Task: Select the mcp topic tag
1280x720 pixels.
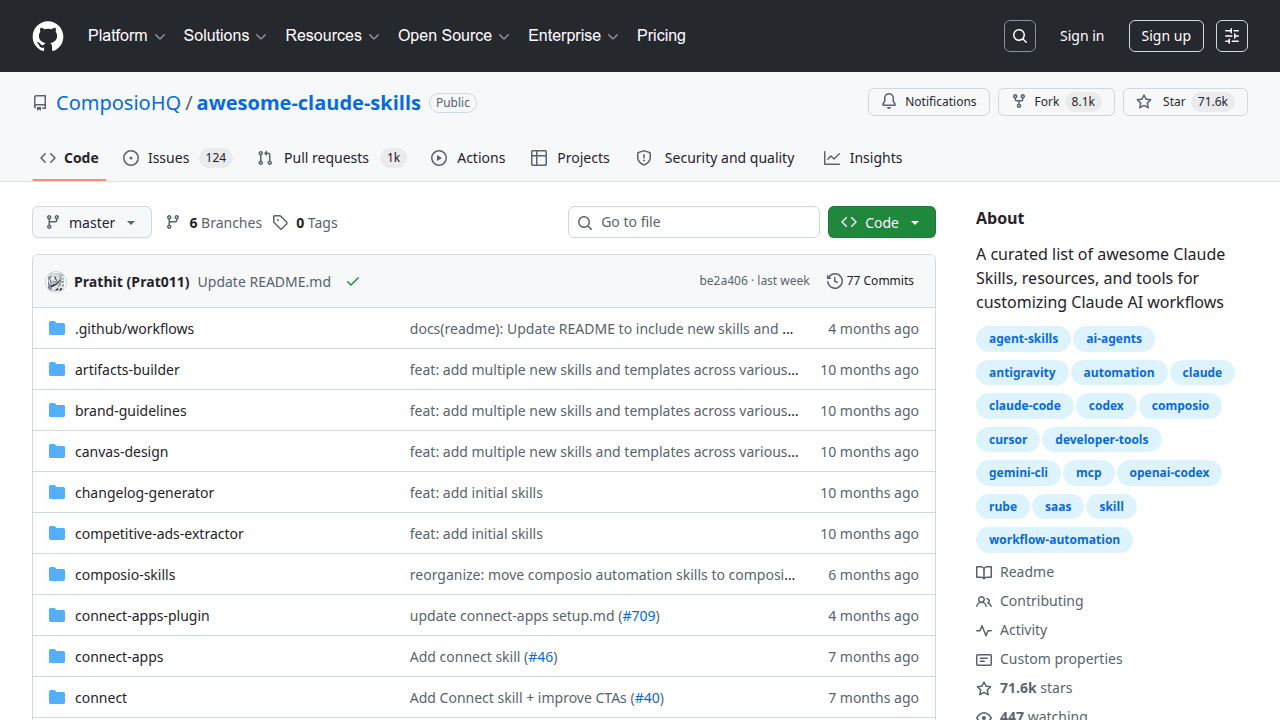Action: point(1089,473)
